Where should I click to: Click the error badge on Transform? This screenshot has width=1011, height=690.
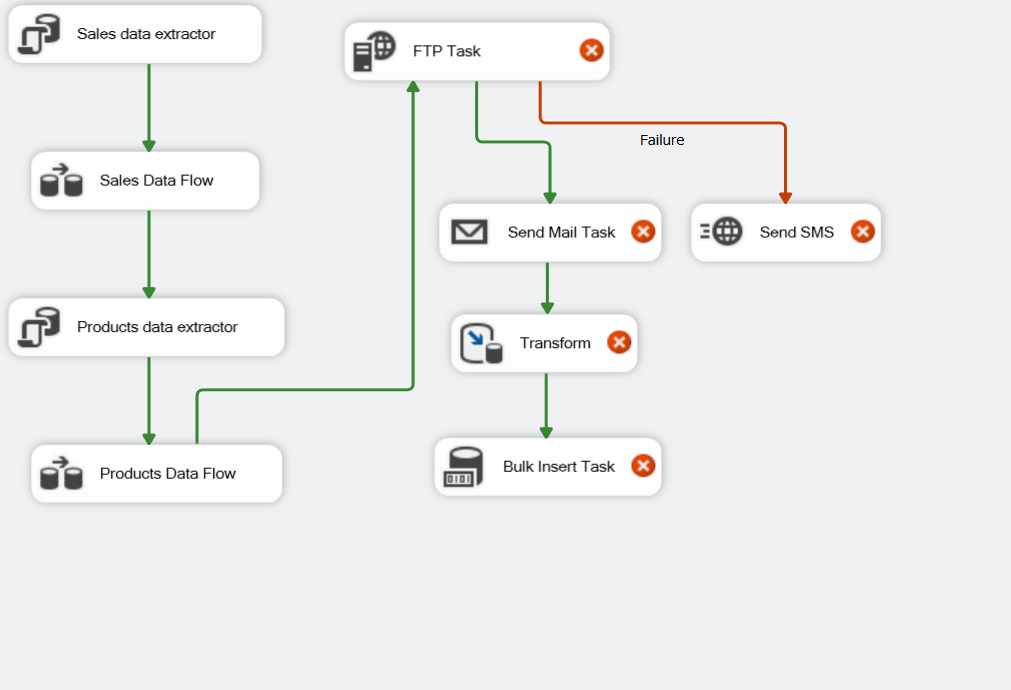pos(619,342)
